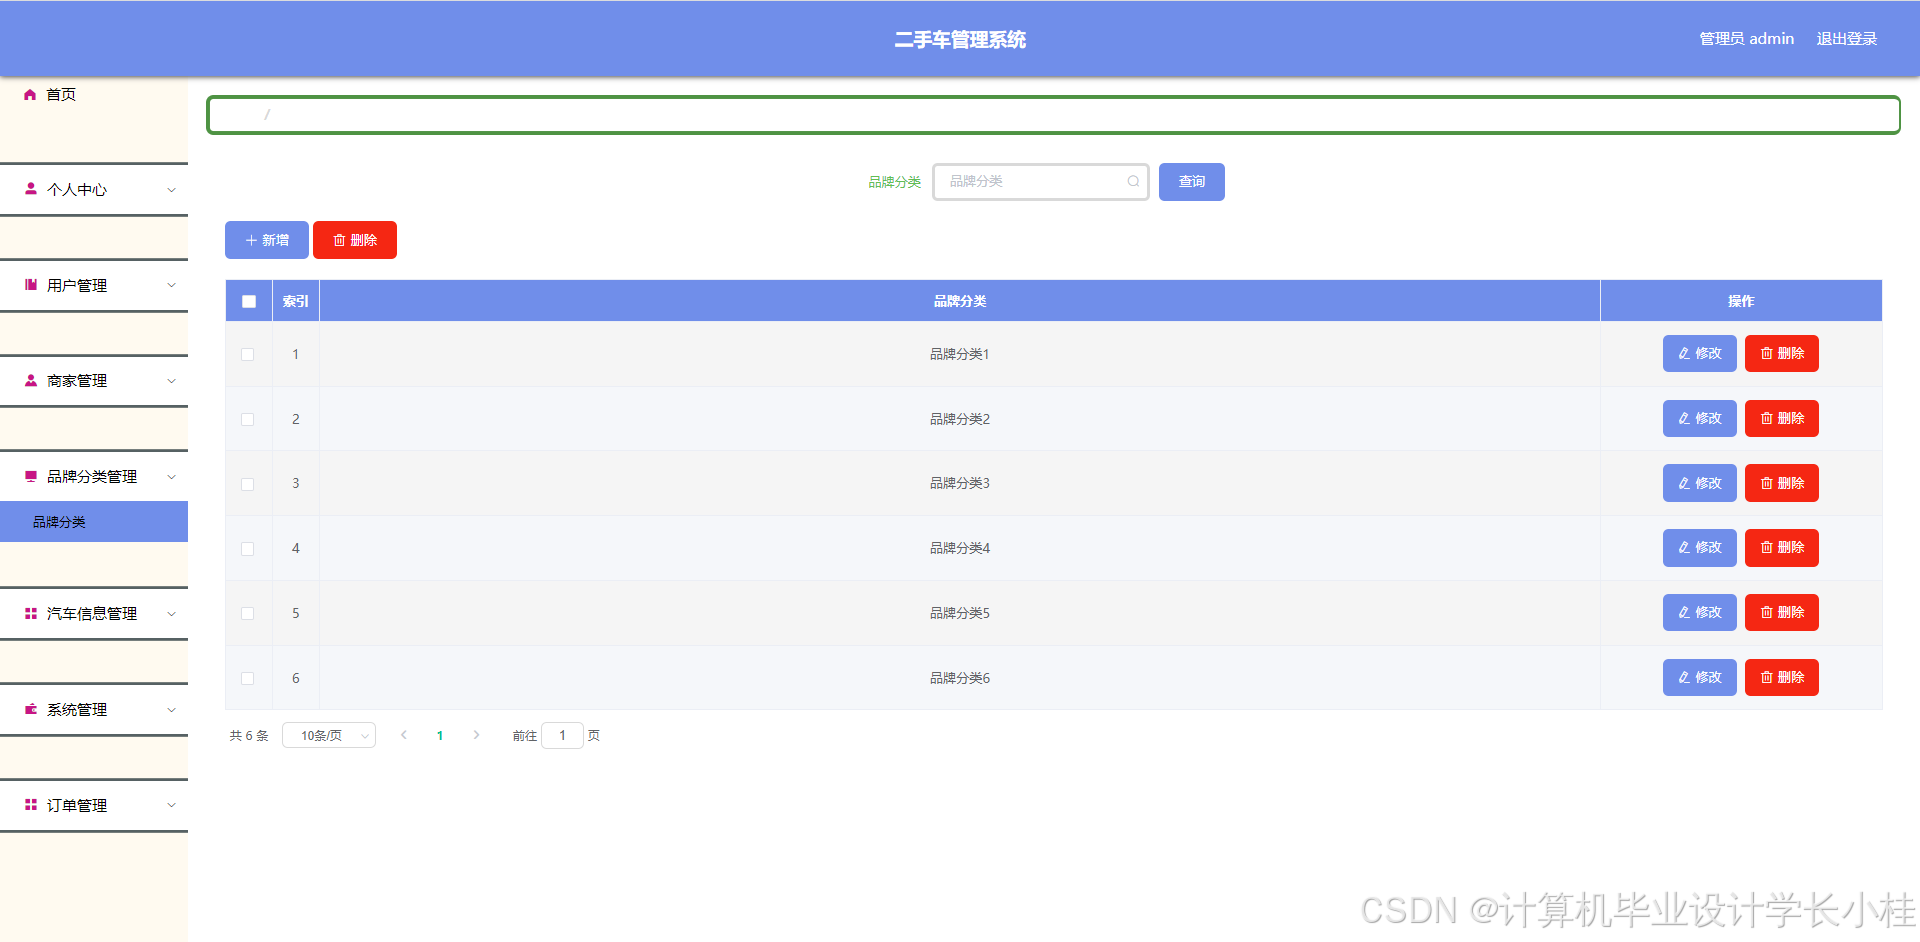Click the 用户管理 briefcase icon
Image resolution: width=1920 pixels, height=942 pixels.
tap(29, 285)
